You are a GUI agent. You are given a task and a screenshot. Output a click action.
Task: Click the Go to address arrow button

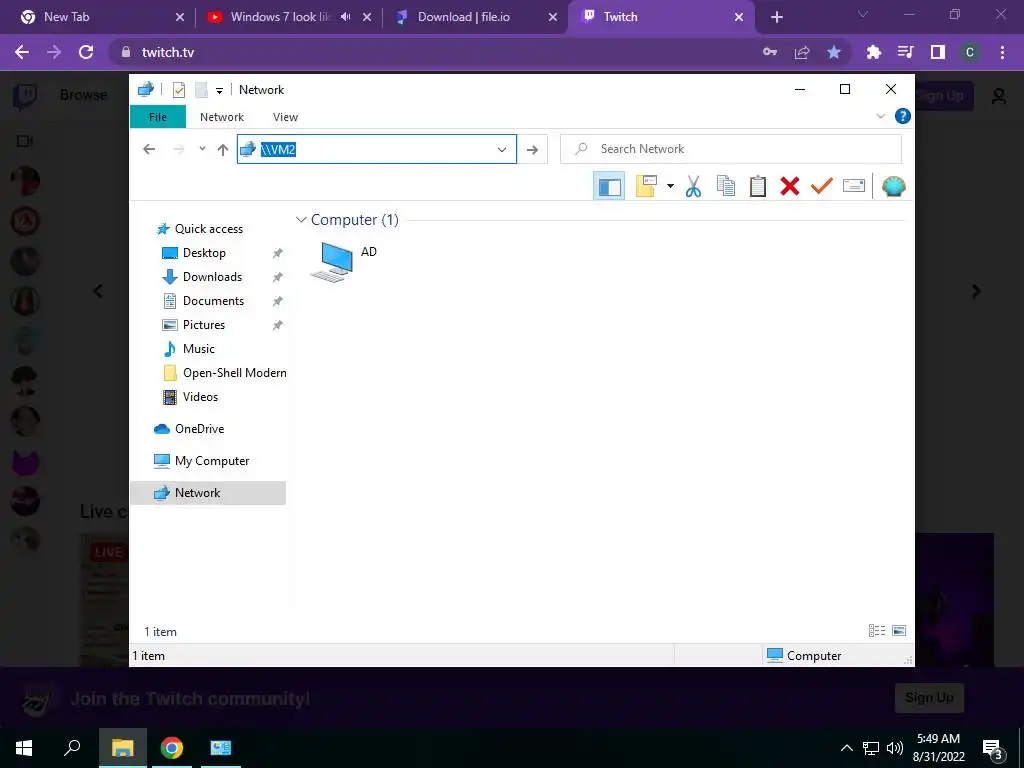pos(532,150)
